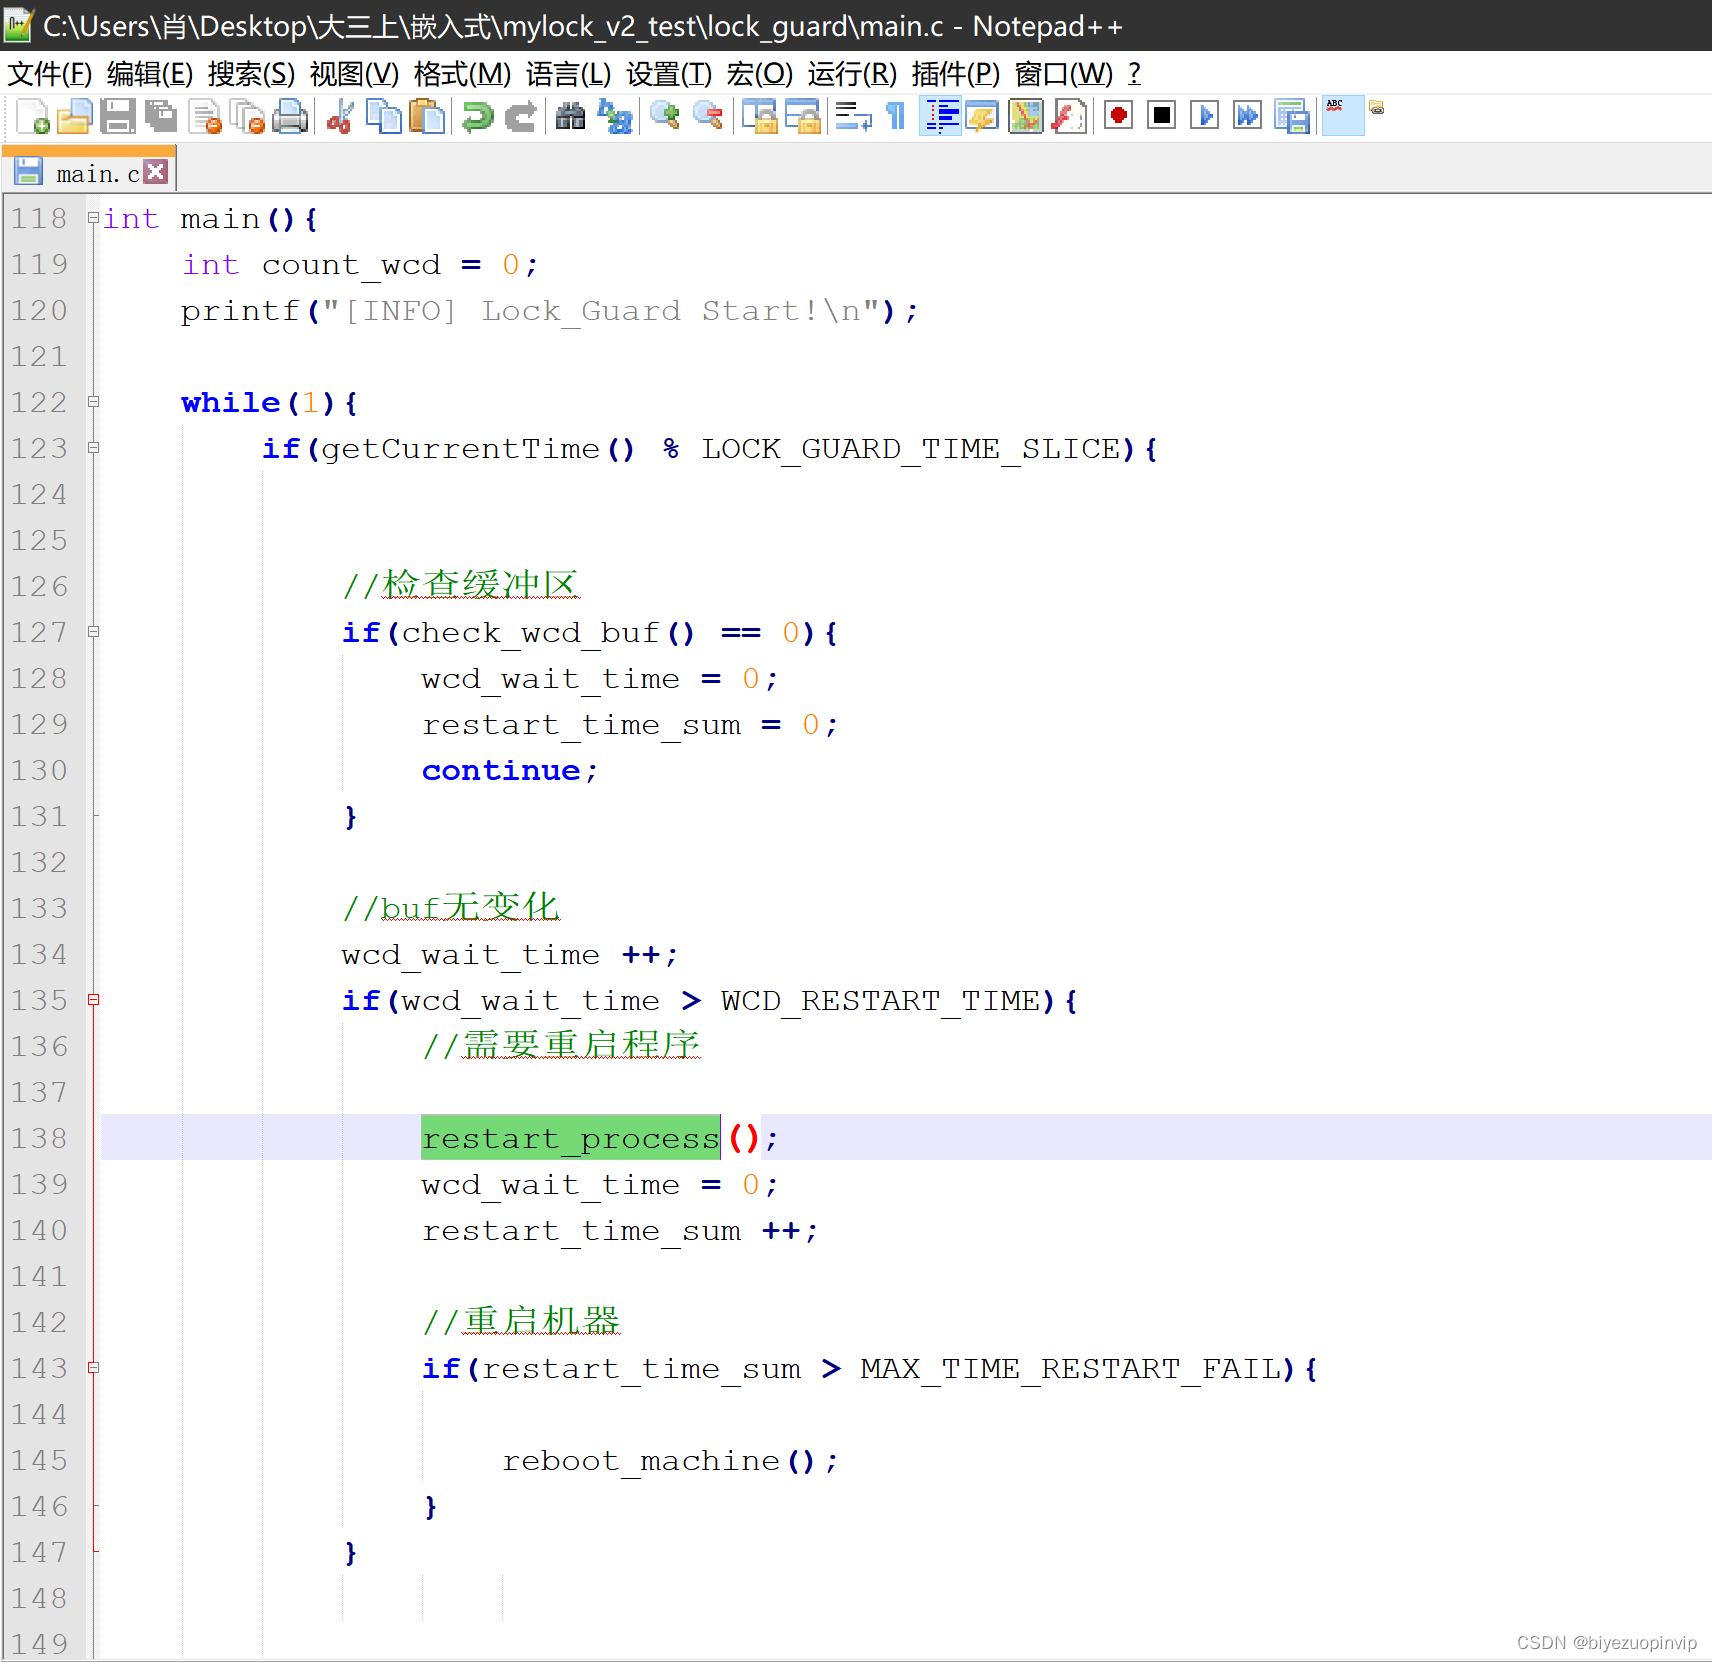Open the Replace dialog icon
The height and width of the screenshot is (1662, 1712).
(614, 117)
